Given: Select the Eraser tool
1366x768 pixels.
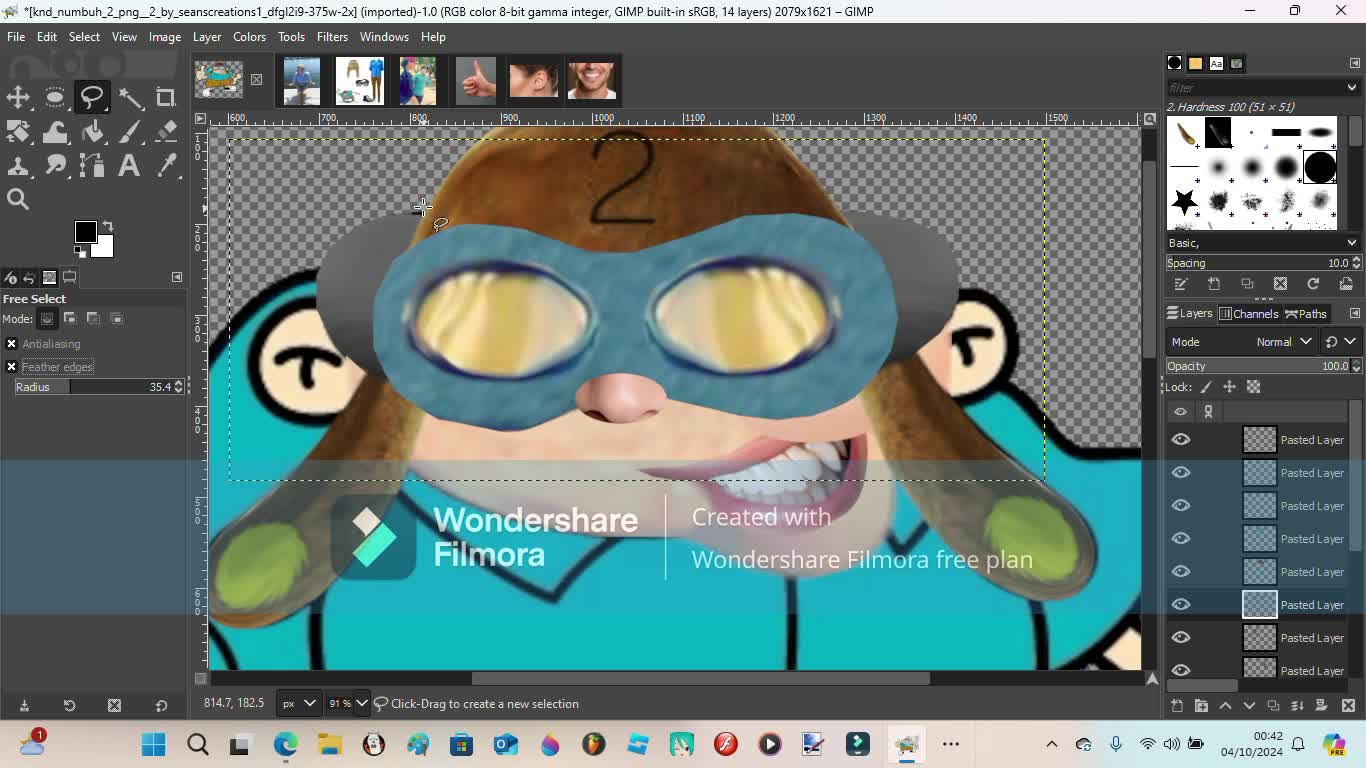Looking at the screenshot, I should pos(166,131).
